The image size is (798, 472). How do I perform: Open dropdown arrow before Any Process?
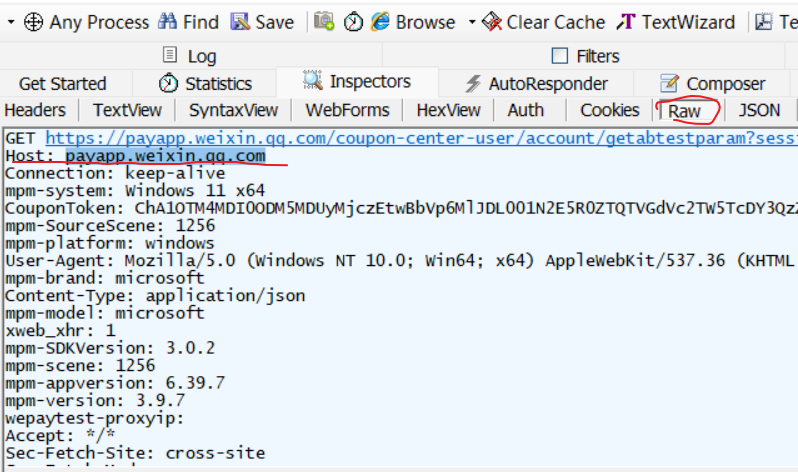11,22
